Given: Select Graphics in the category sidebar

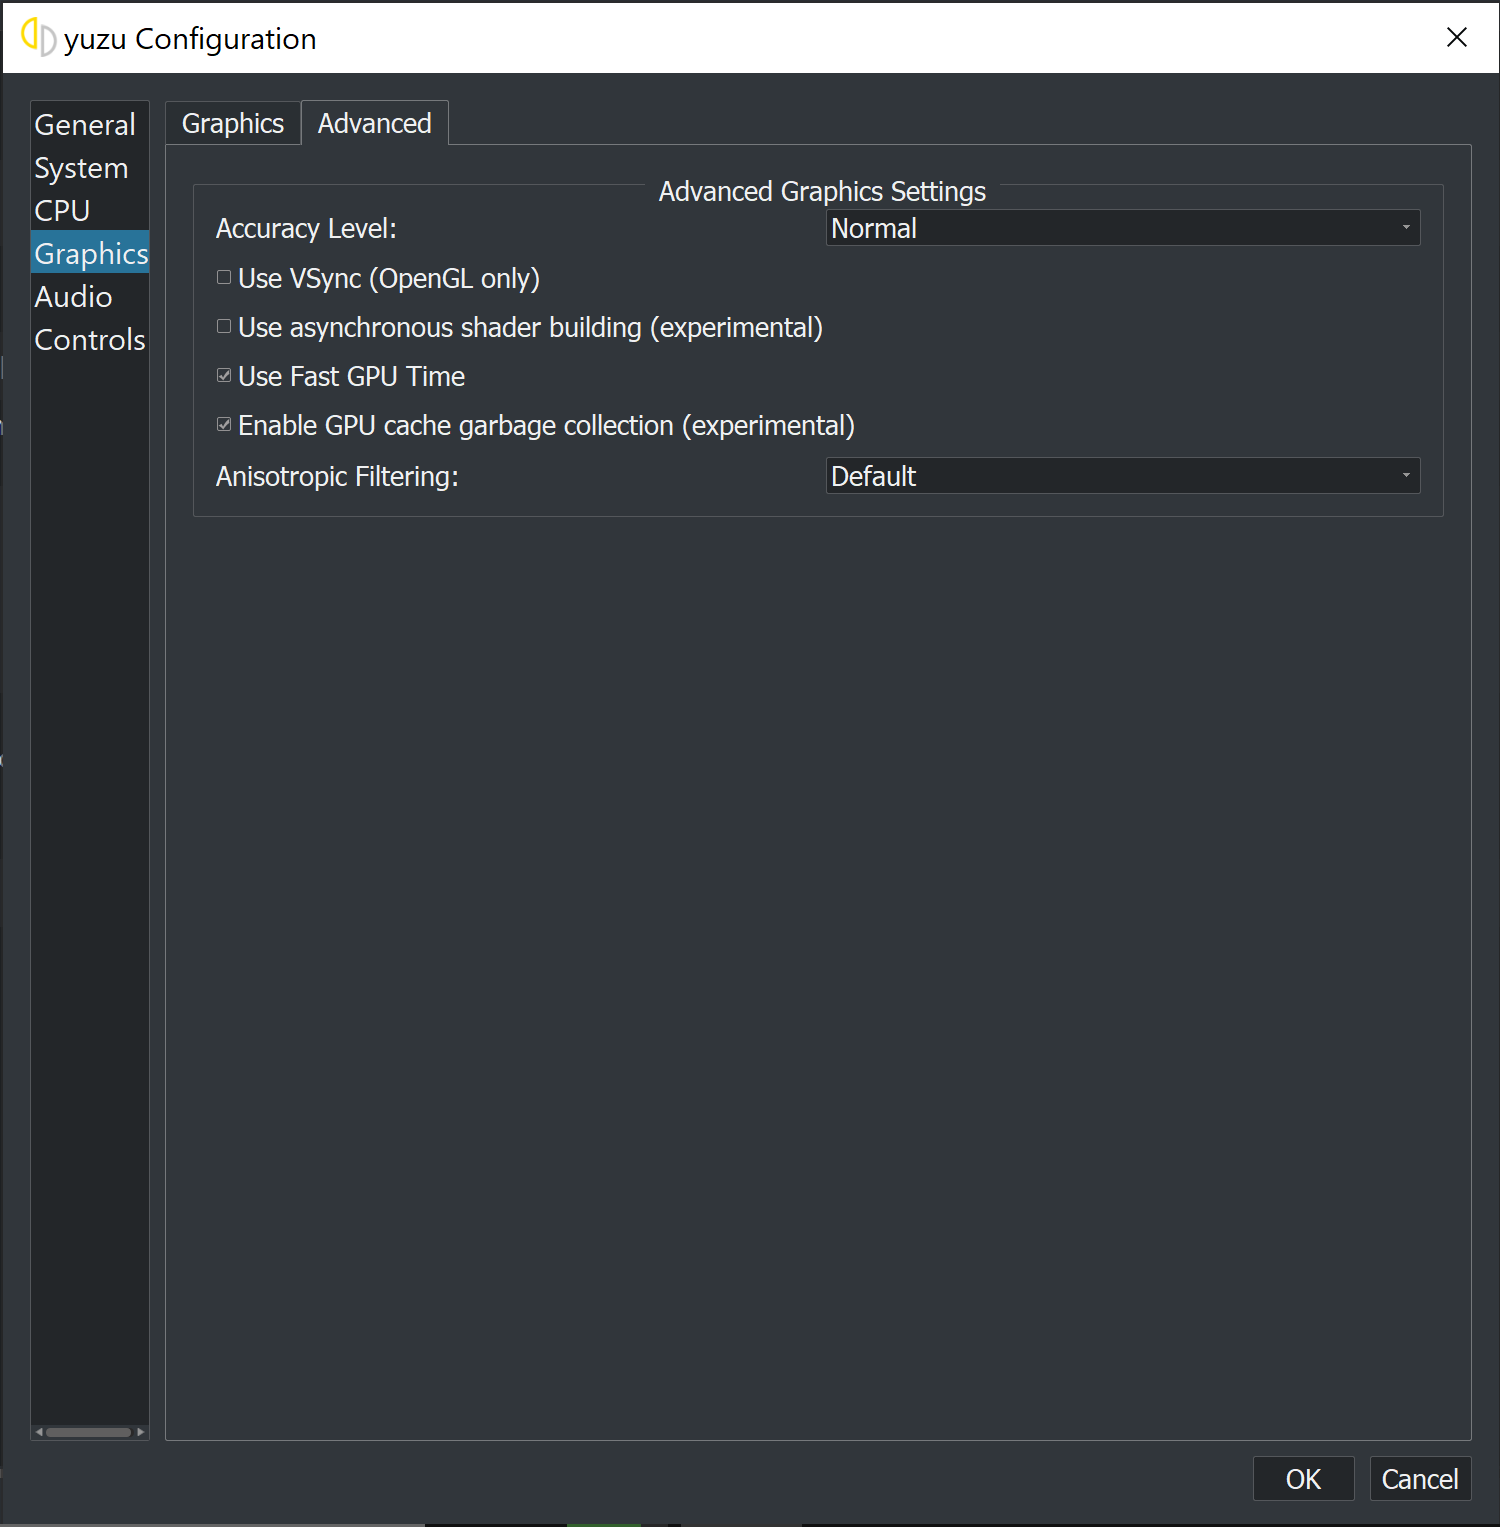Looking at the screenshot, I should (90, 254).
